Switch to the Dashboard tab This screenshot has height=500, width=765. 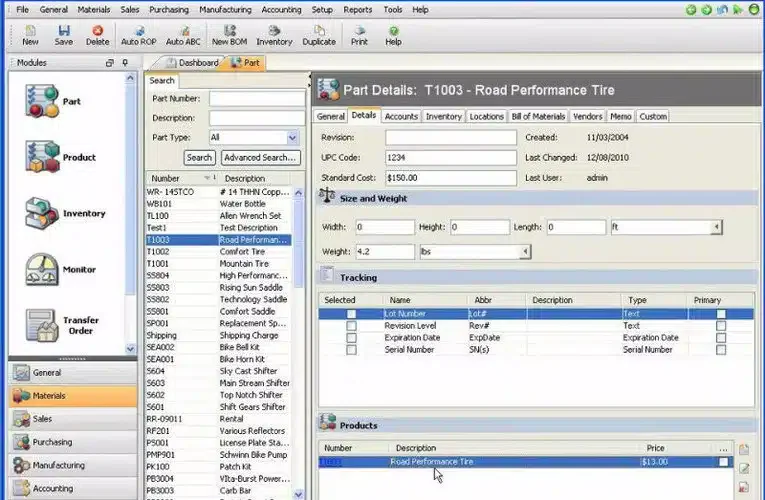coord(192,63)
